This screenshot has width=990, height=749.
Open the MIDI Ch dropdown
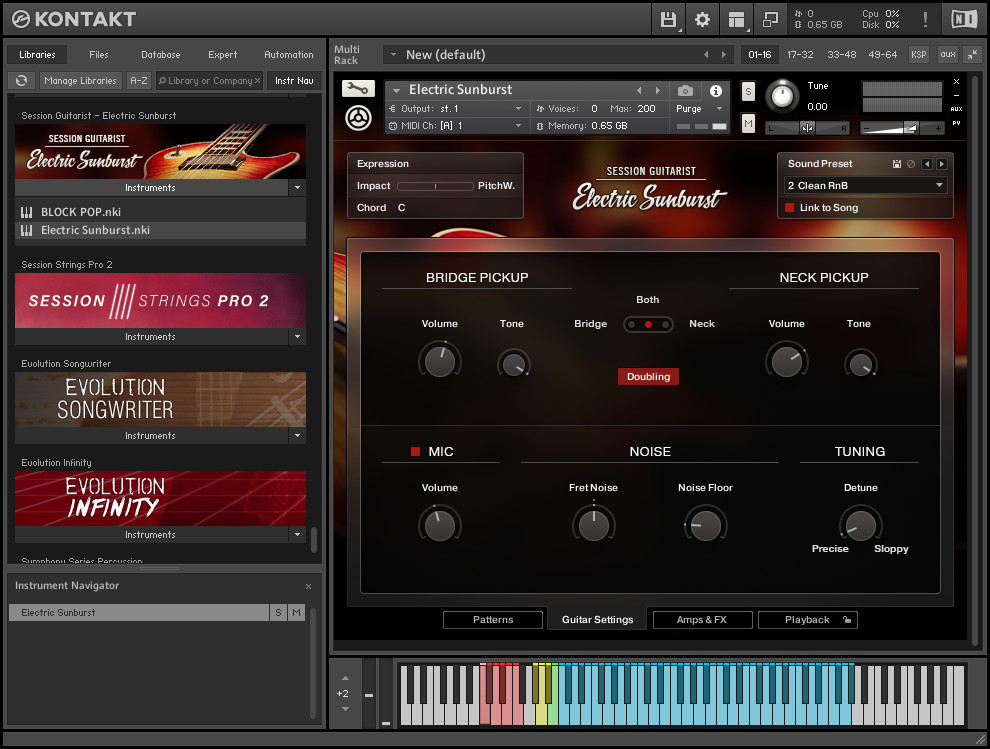click(x=456, y=126)
